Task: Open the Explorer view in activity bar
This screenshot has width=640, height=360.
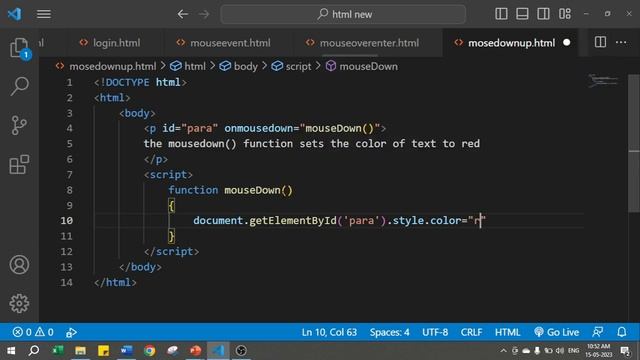Action: tap(19, 48)
